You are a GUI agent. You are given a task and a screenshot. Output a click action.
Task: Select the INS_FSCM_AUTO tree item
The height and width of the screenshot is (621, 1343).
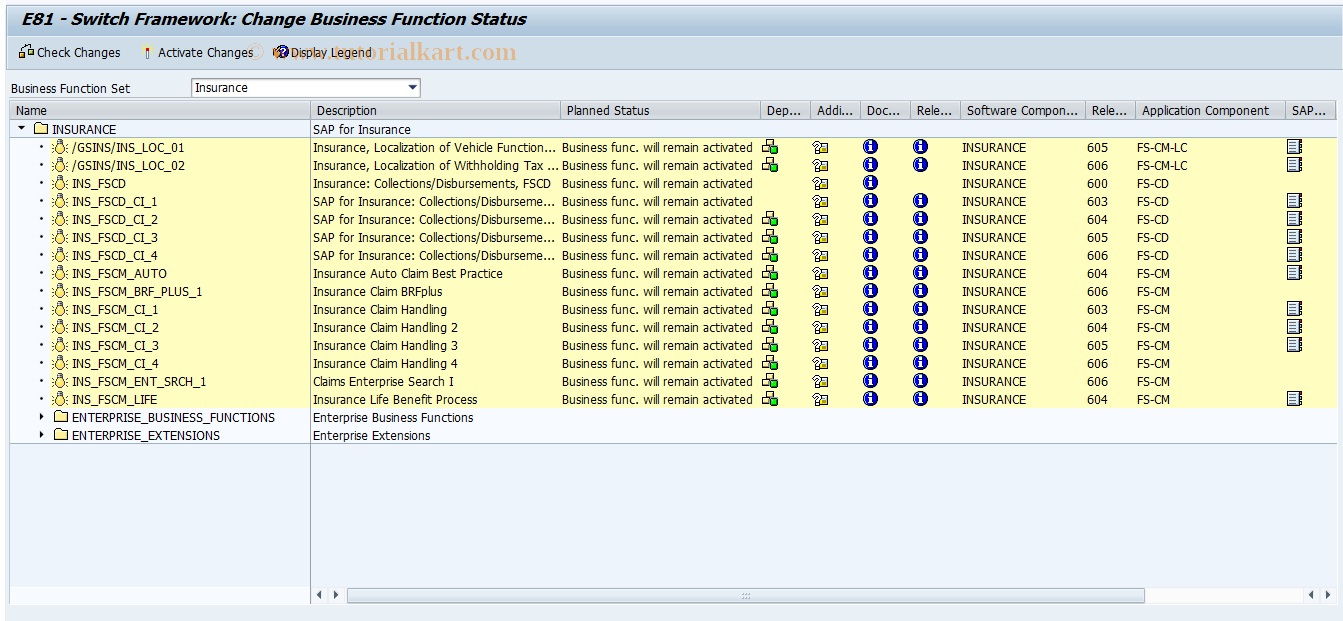(119, 273)
